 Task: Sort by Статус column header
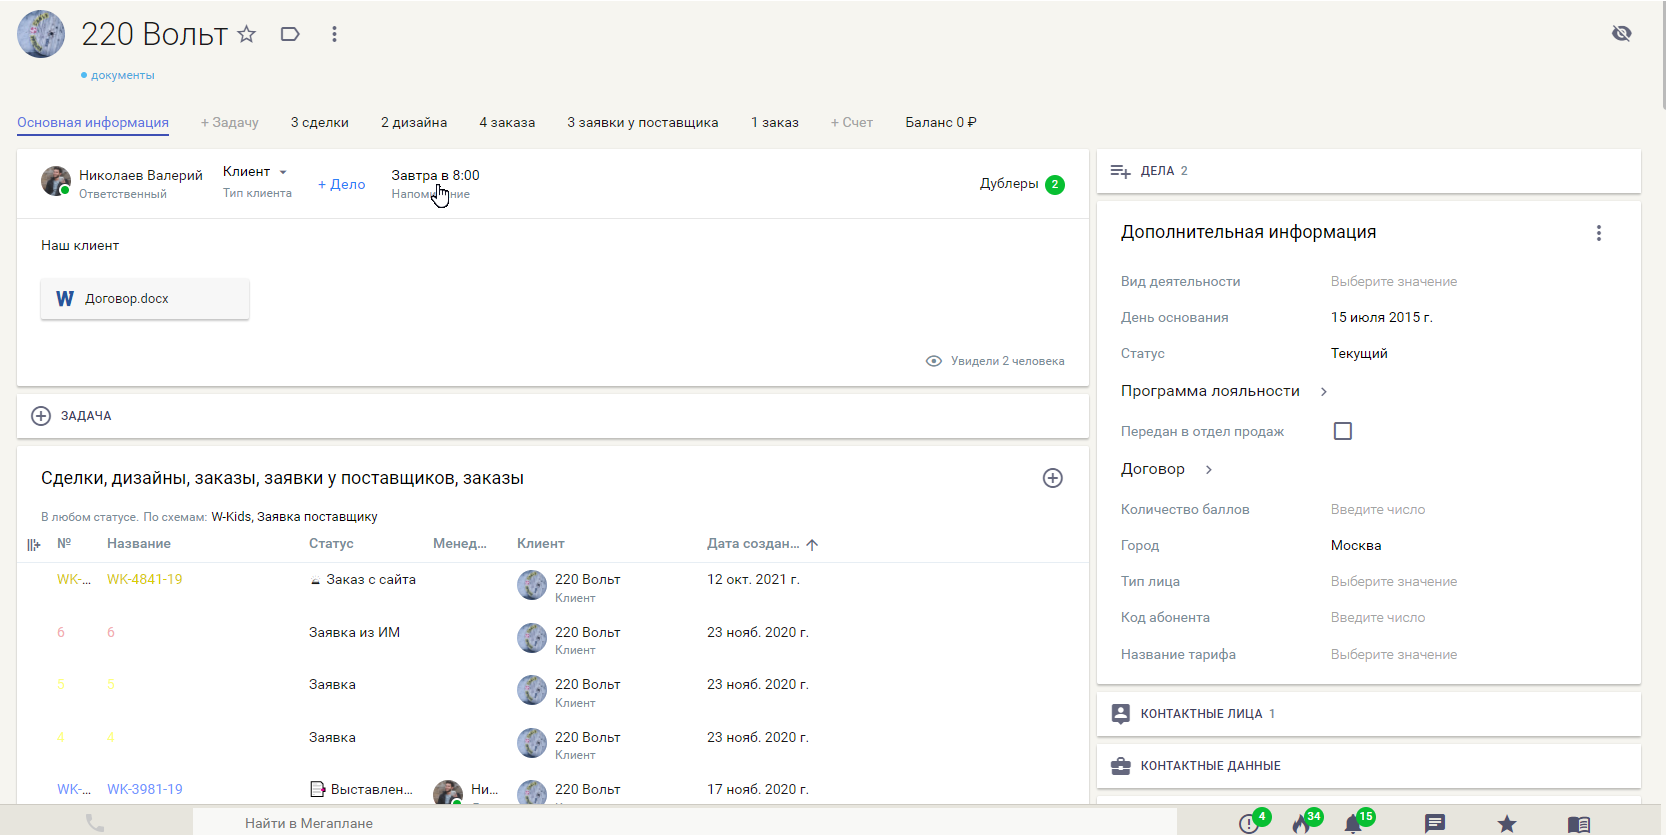coord(331,544)
